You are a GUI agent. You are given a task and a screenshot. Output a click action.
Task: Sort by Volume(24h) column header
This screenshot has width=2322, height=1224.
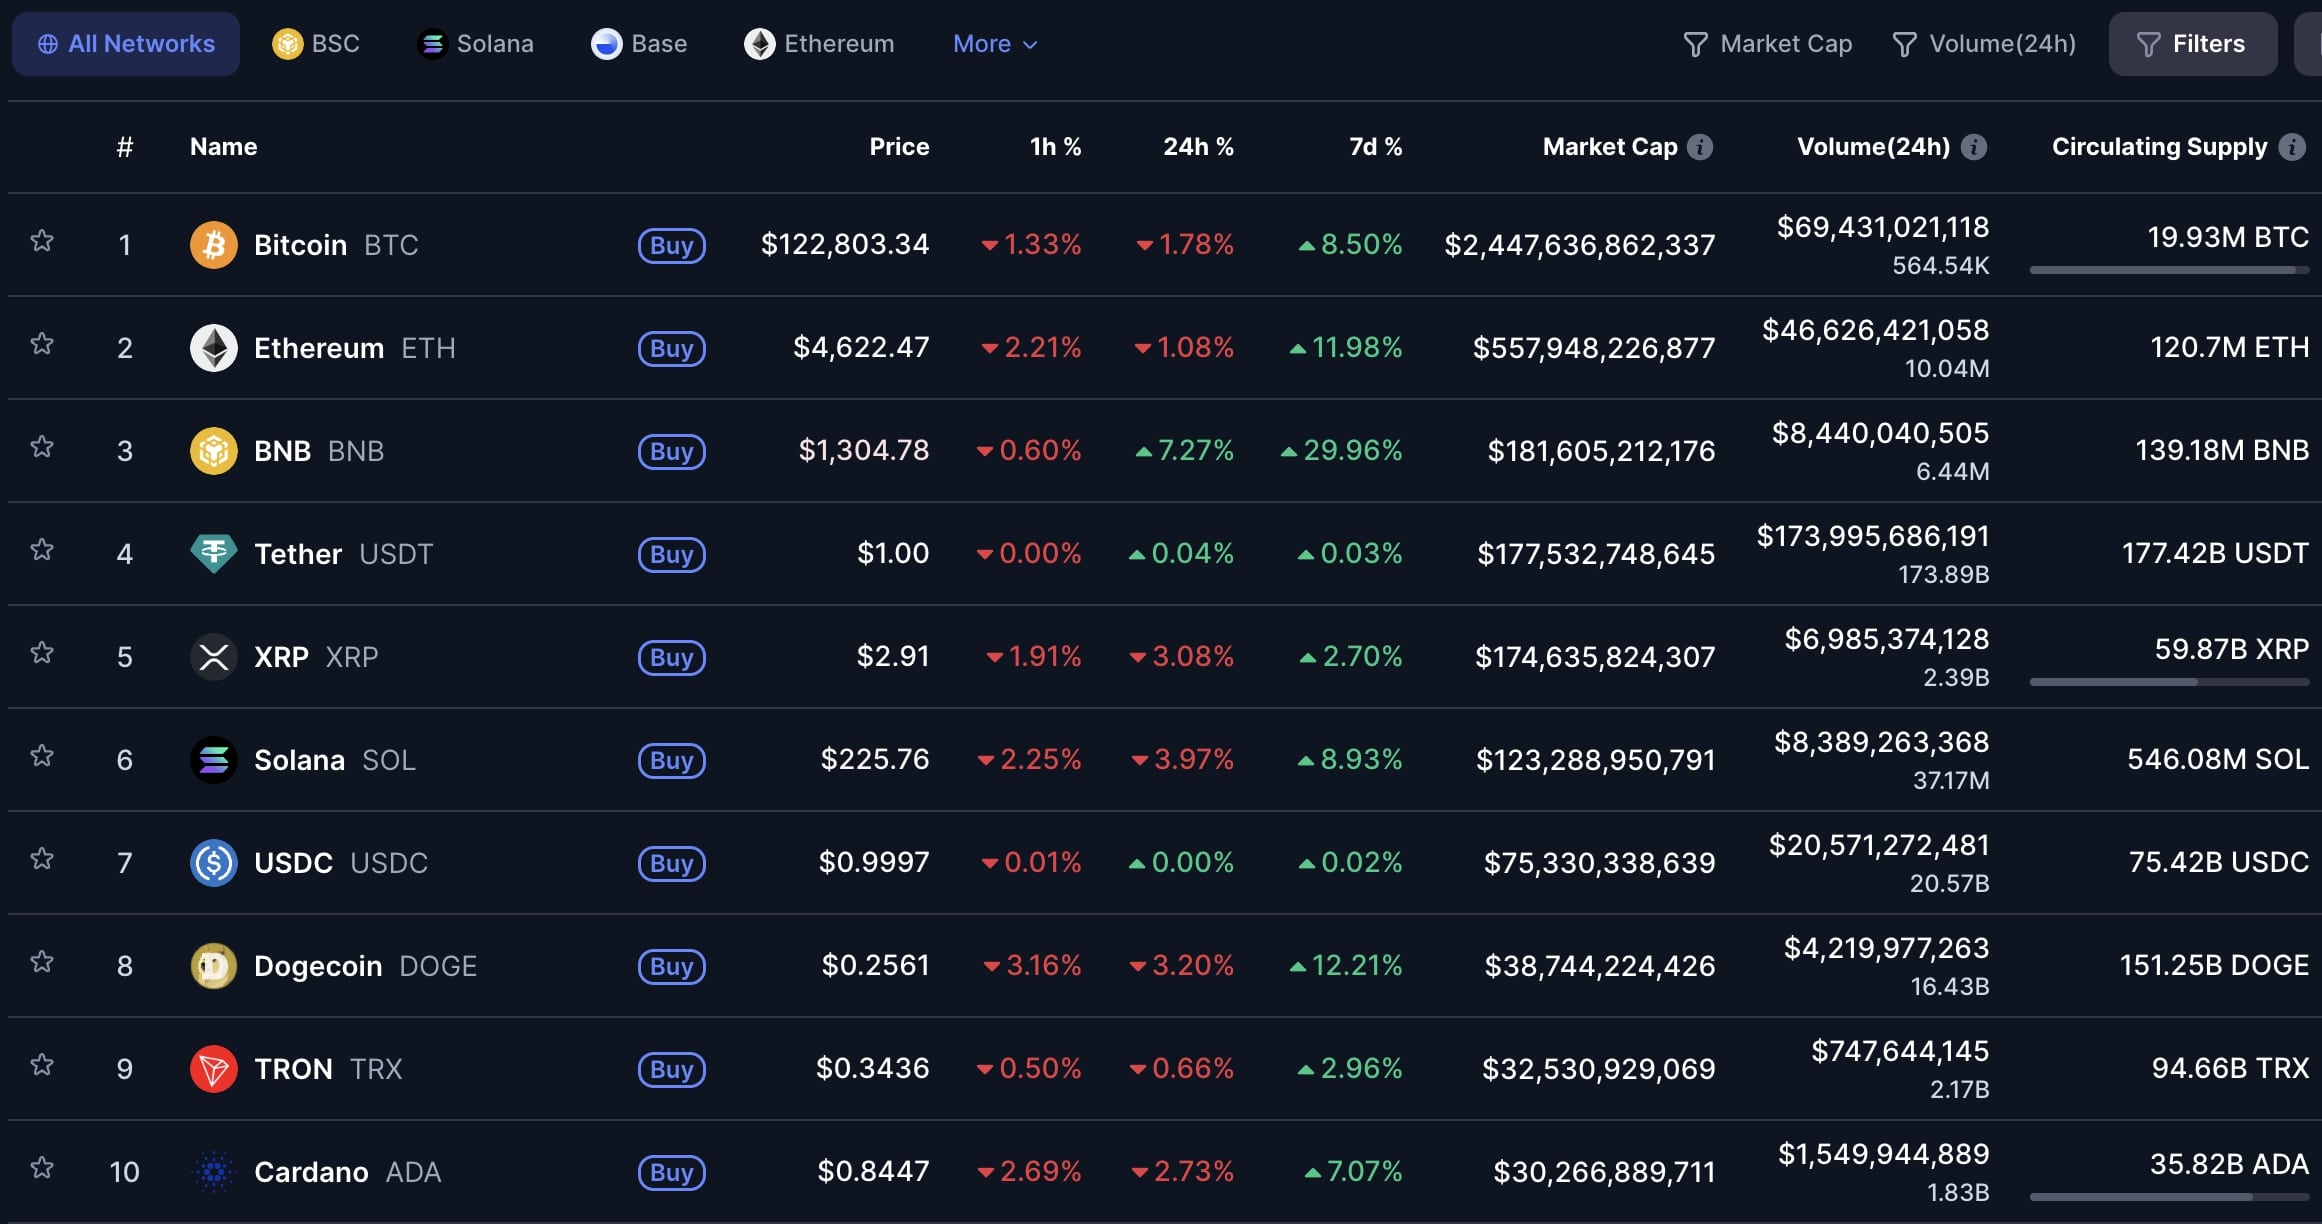(1873, 147)
